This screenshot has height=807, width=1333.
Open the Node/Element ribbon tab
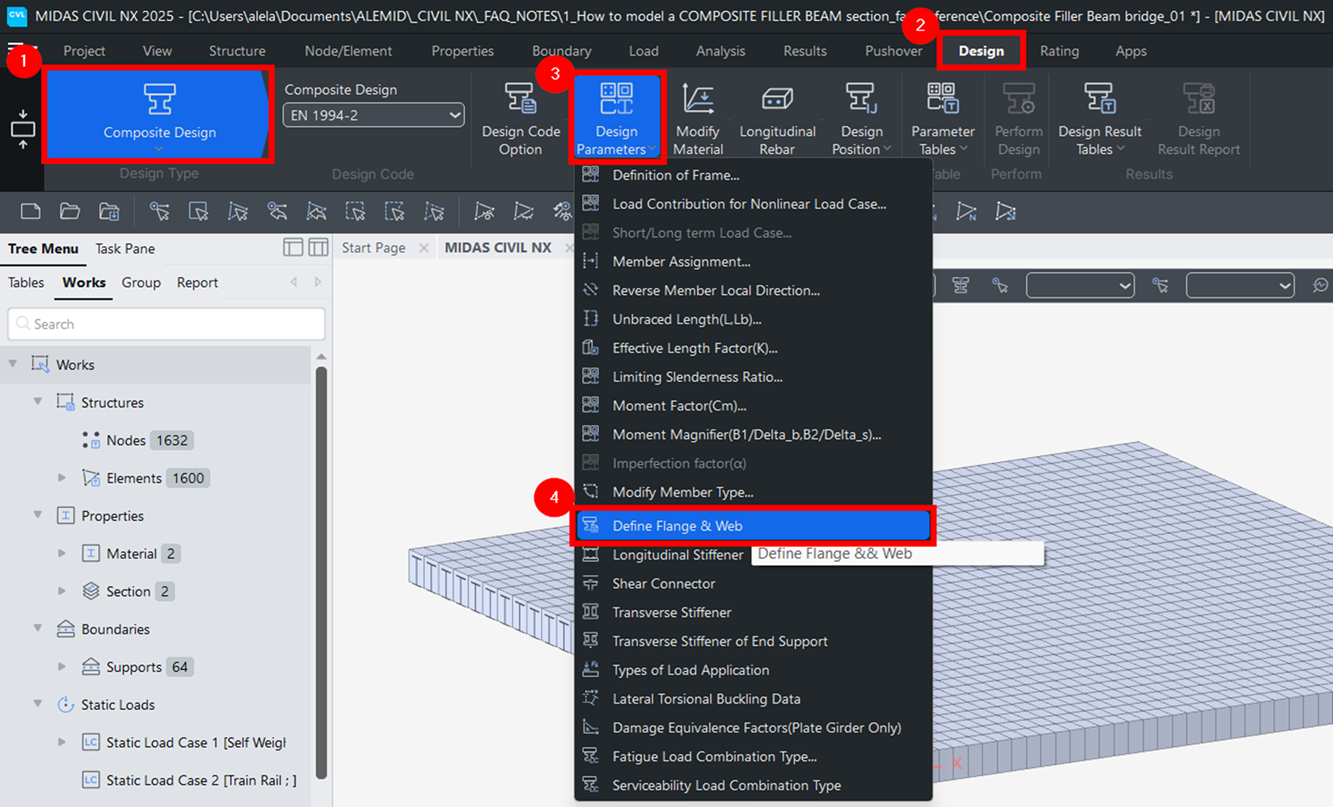348,51
